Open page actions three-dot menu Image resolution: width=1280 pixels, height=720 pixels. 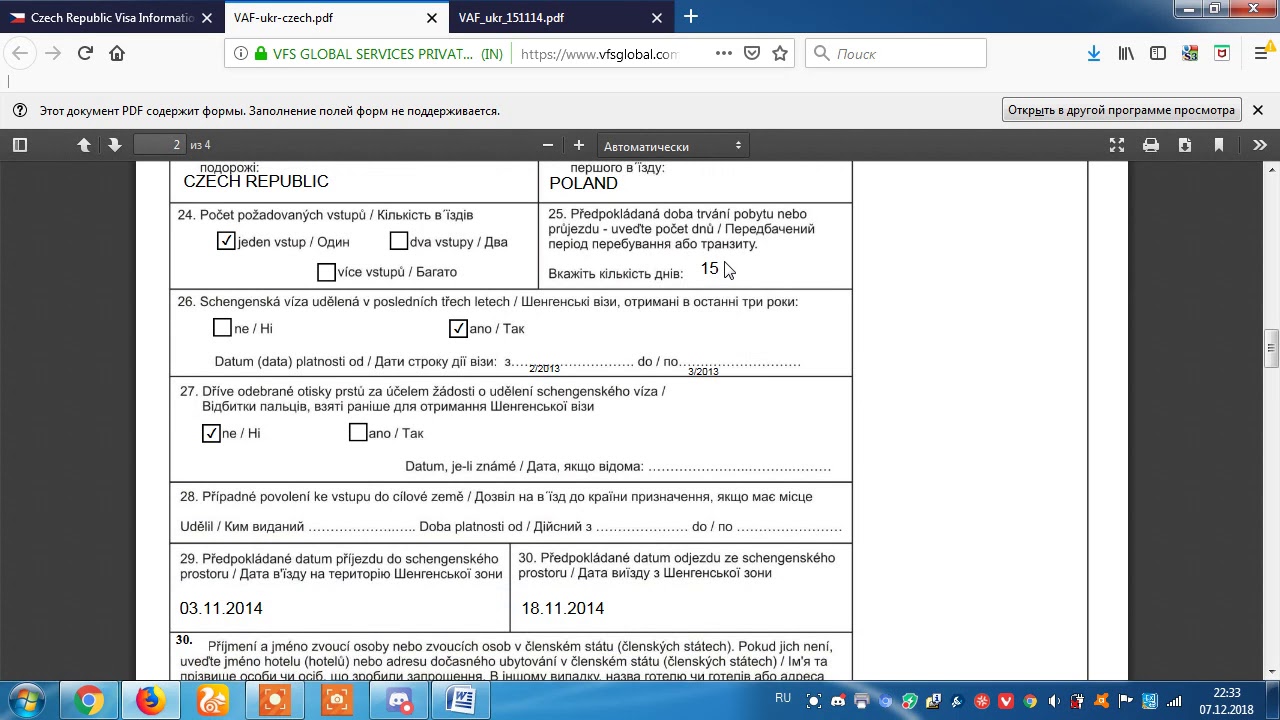723,54
